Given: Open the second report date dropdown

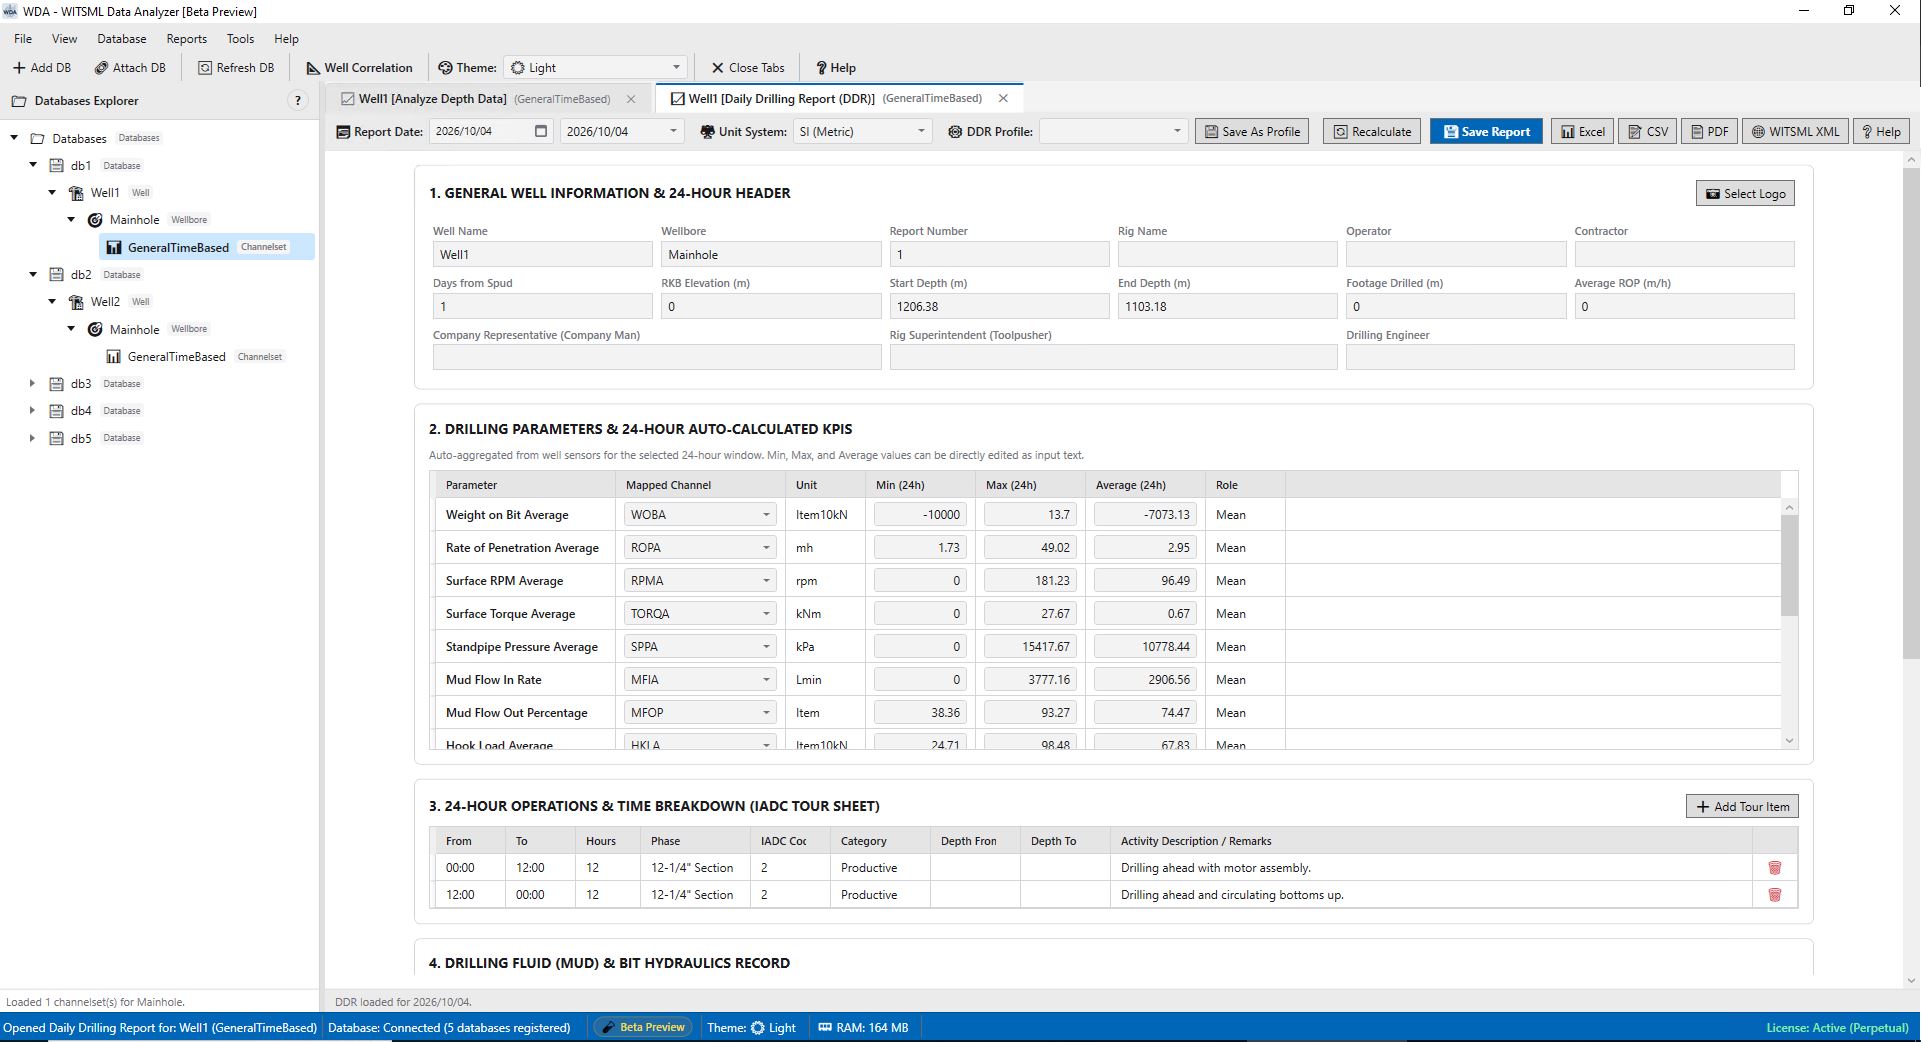Looking at the screenshot, I should click(x=620, y=132).
